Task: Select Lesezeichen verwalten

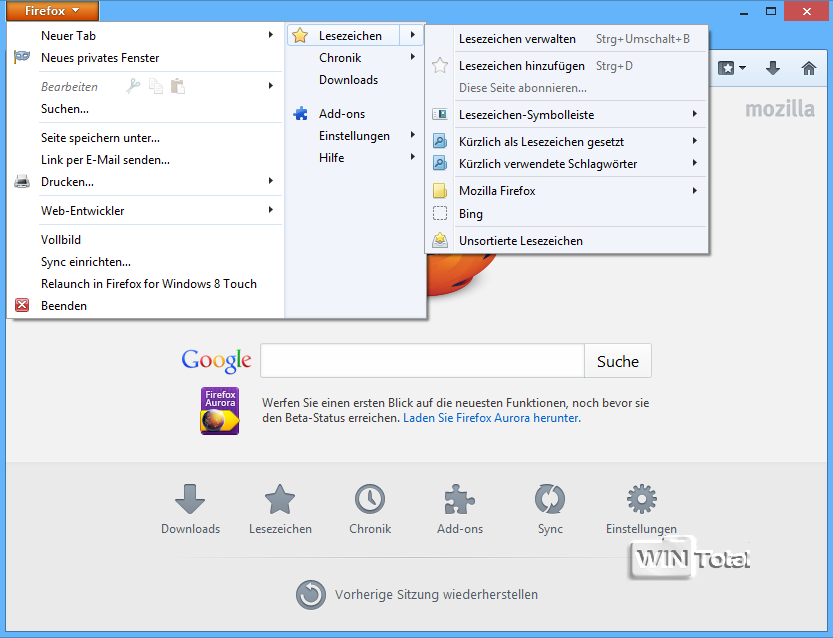Action: [517, 39]
